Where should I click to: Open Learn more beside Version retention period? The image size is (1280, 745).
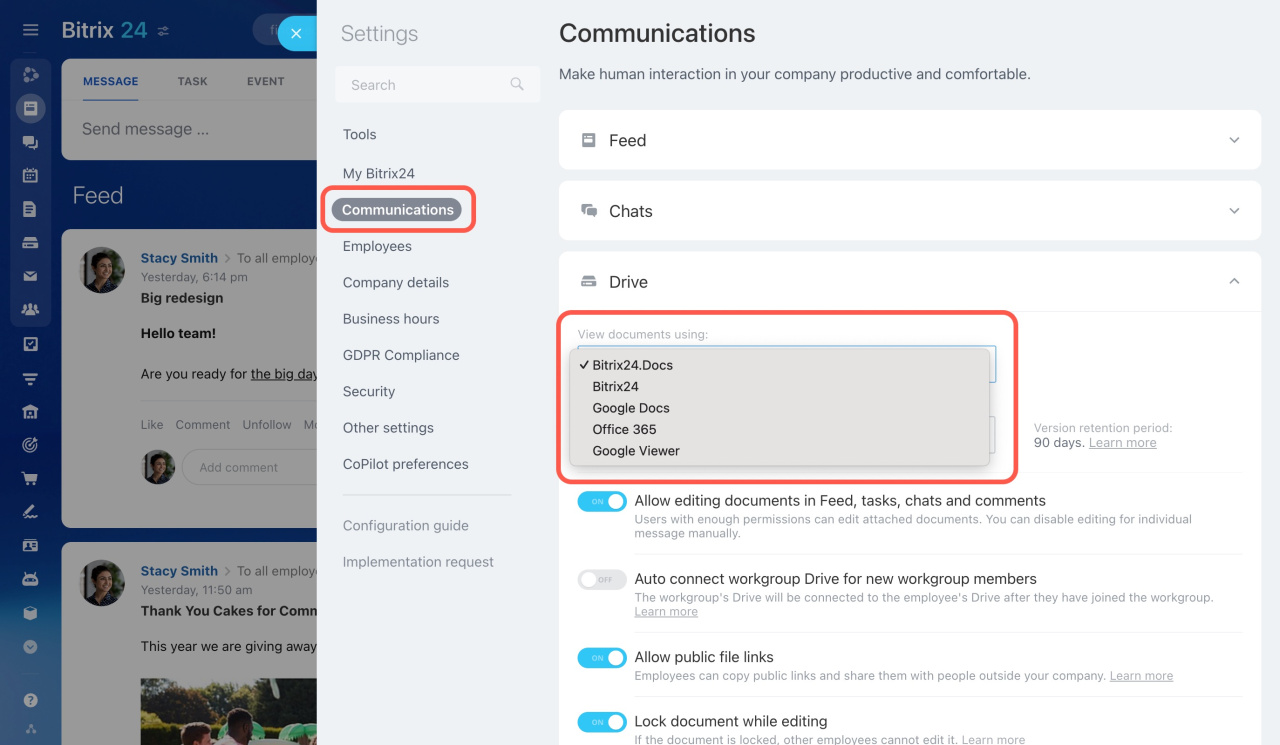[1122, 443]
